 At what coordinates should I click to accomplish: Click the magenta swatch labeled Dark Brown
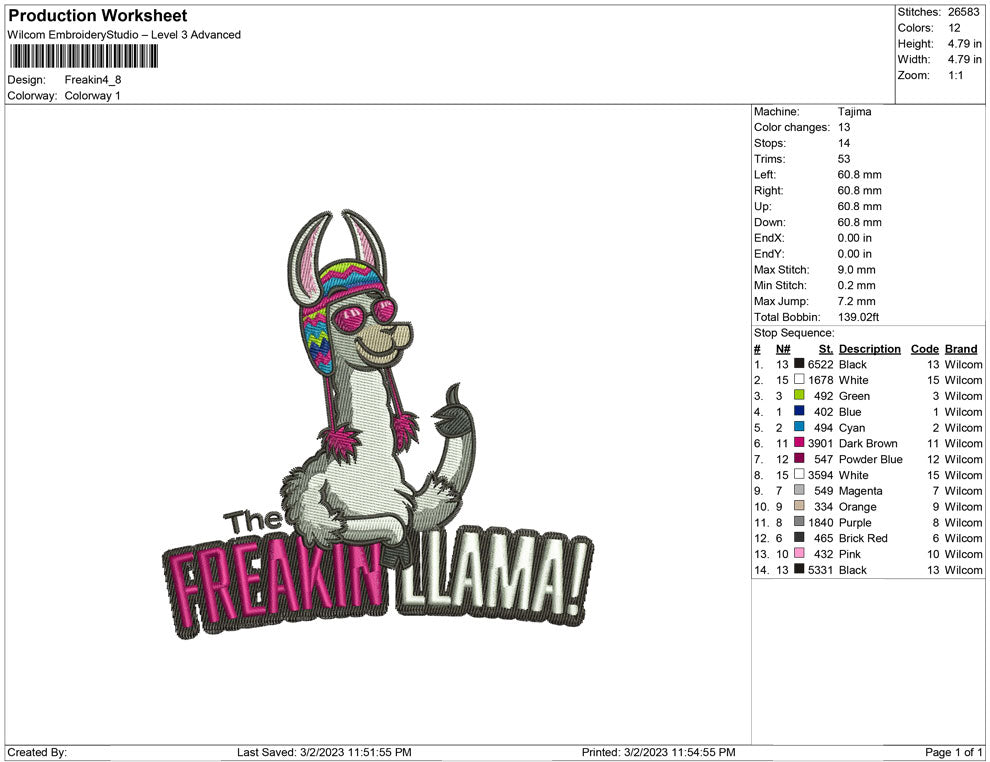799,443
